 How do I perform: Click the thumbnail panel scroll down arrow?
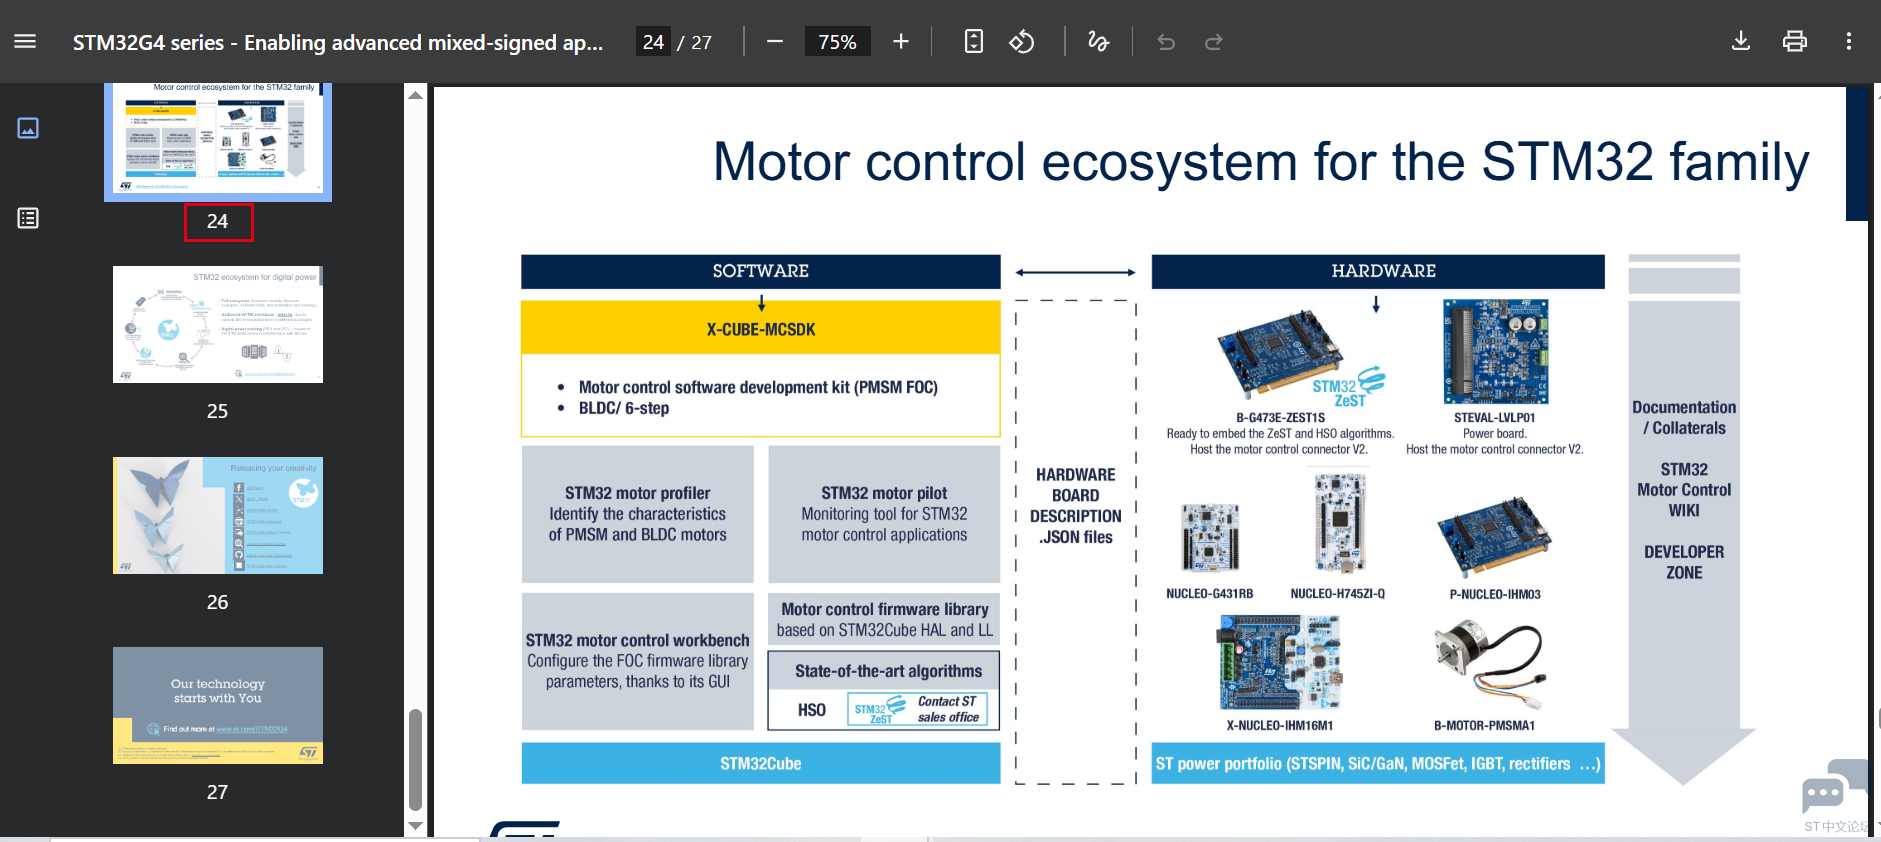(x=416, y=826)
